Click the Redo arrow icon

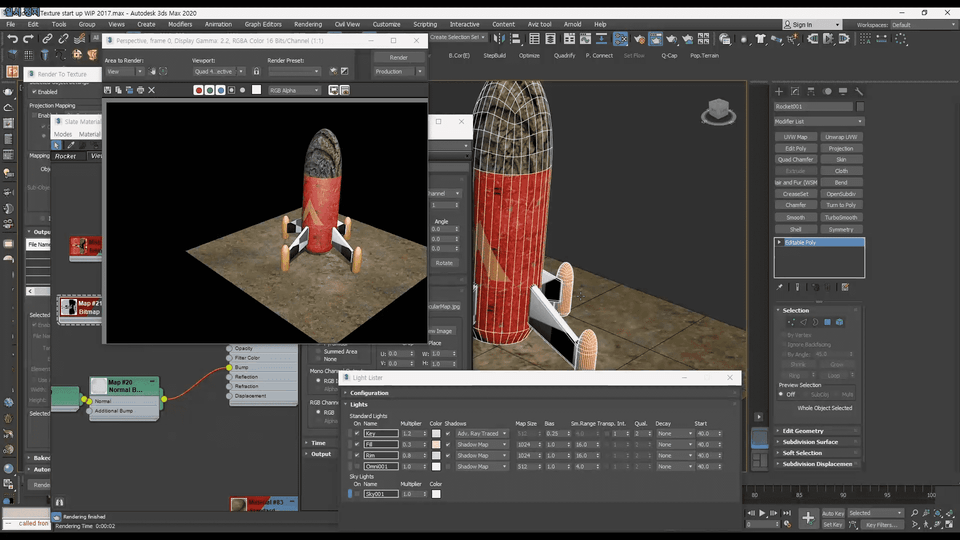coord(28,39)
